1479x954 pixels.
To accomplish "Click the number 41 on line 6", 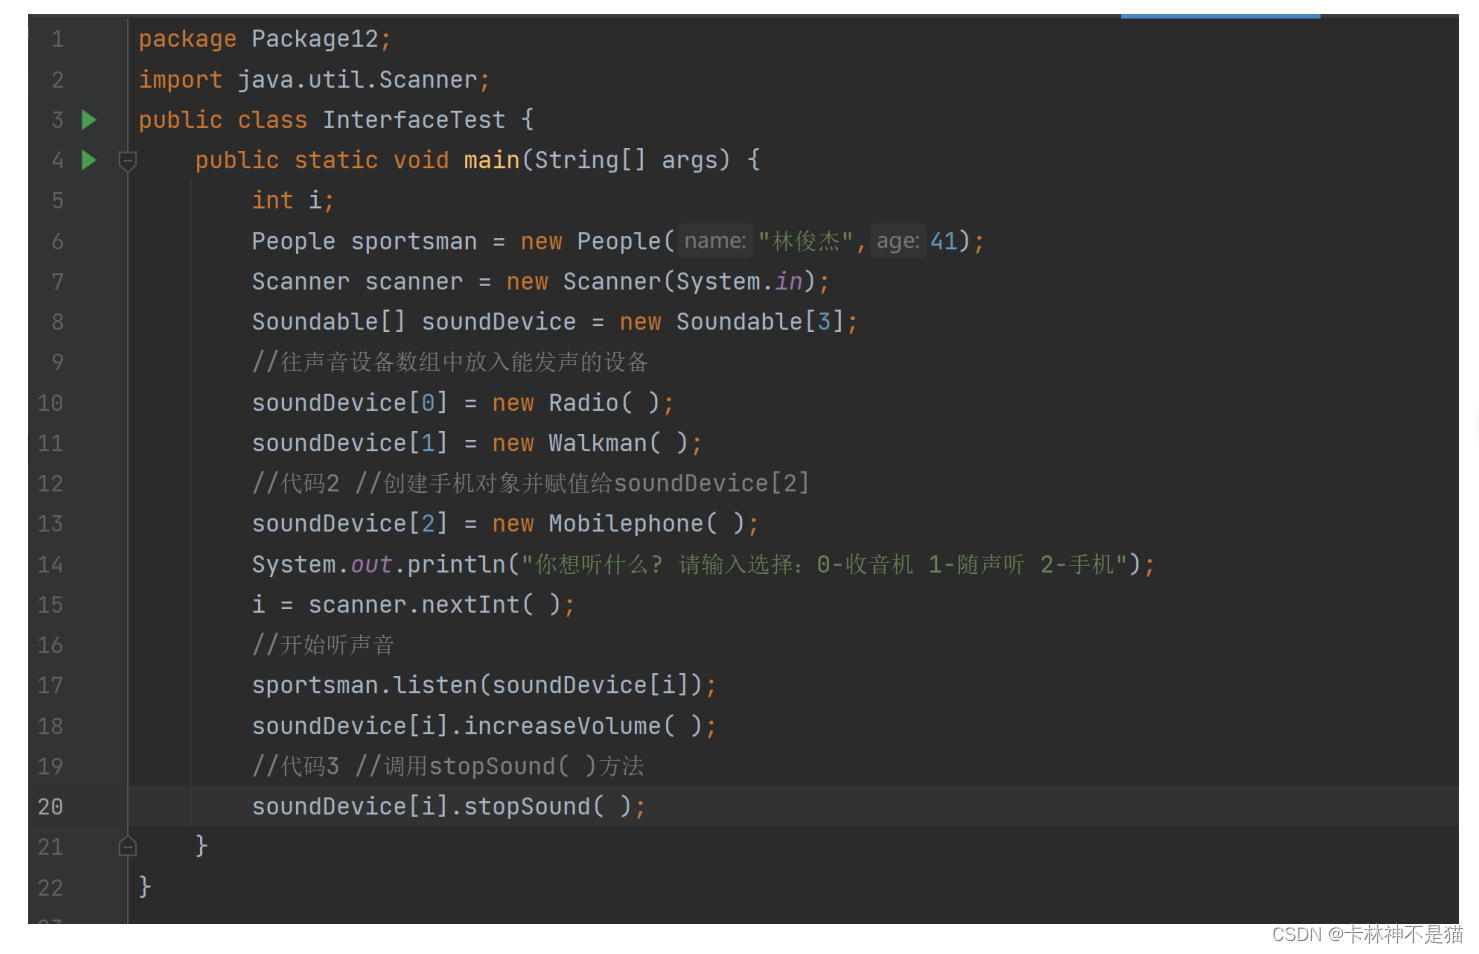I will (x=944, y=241).
